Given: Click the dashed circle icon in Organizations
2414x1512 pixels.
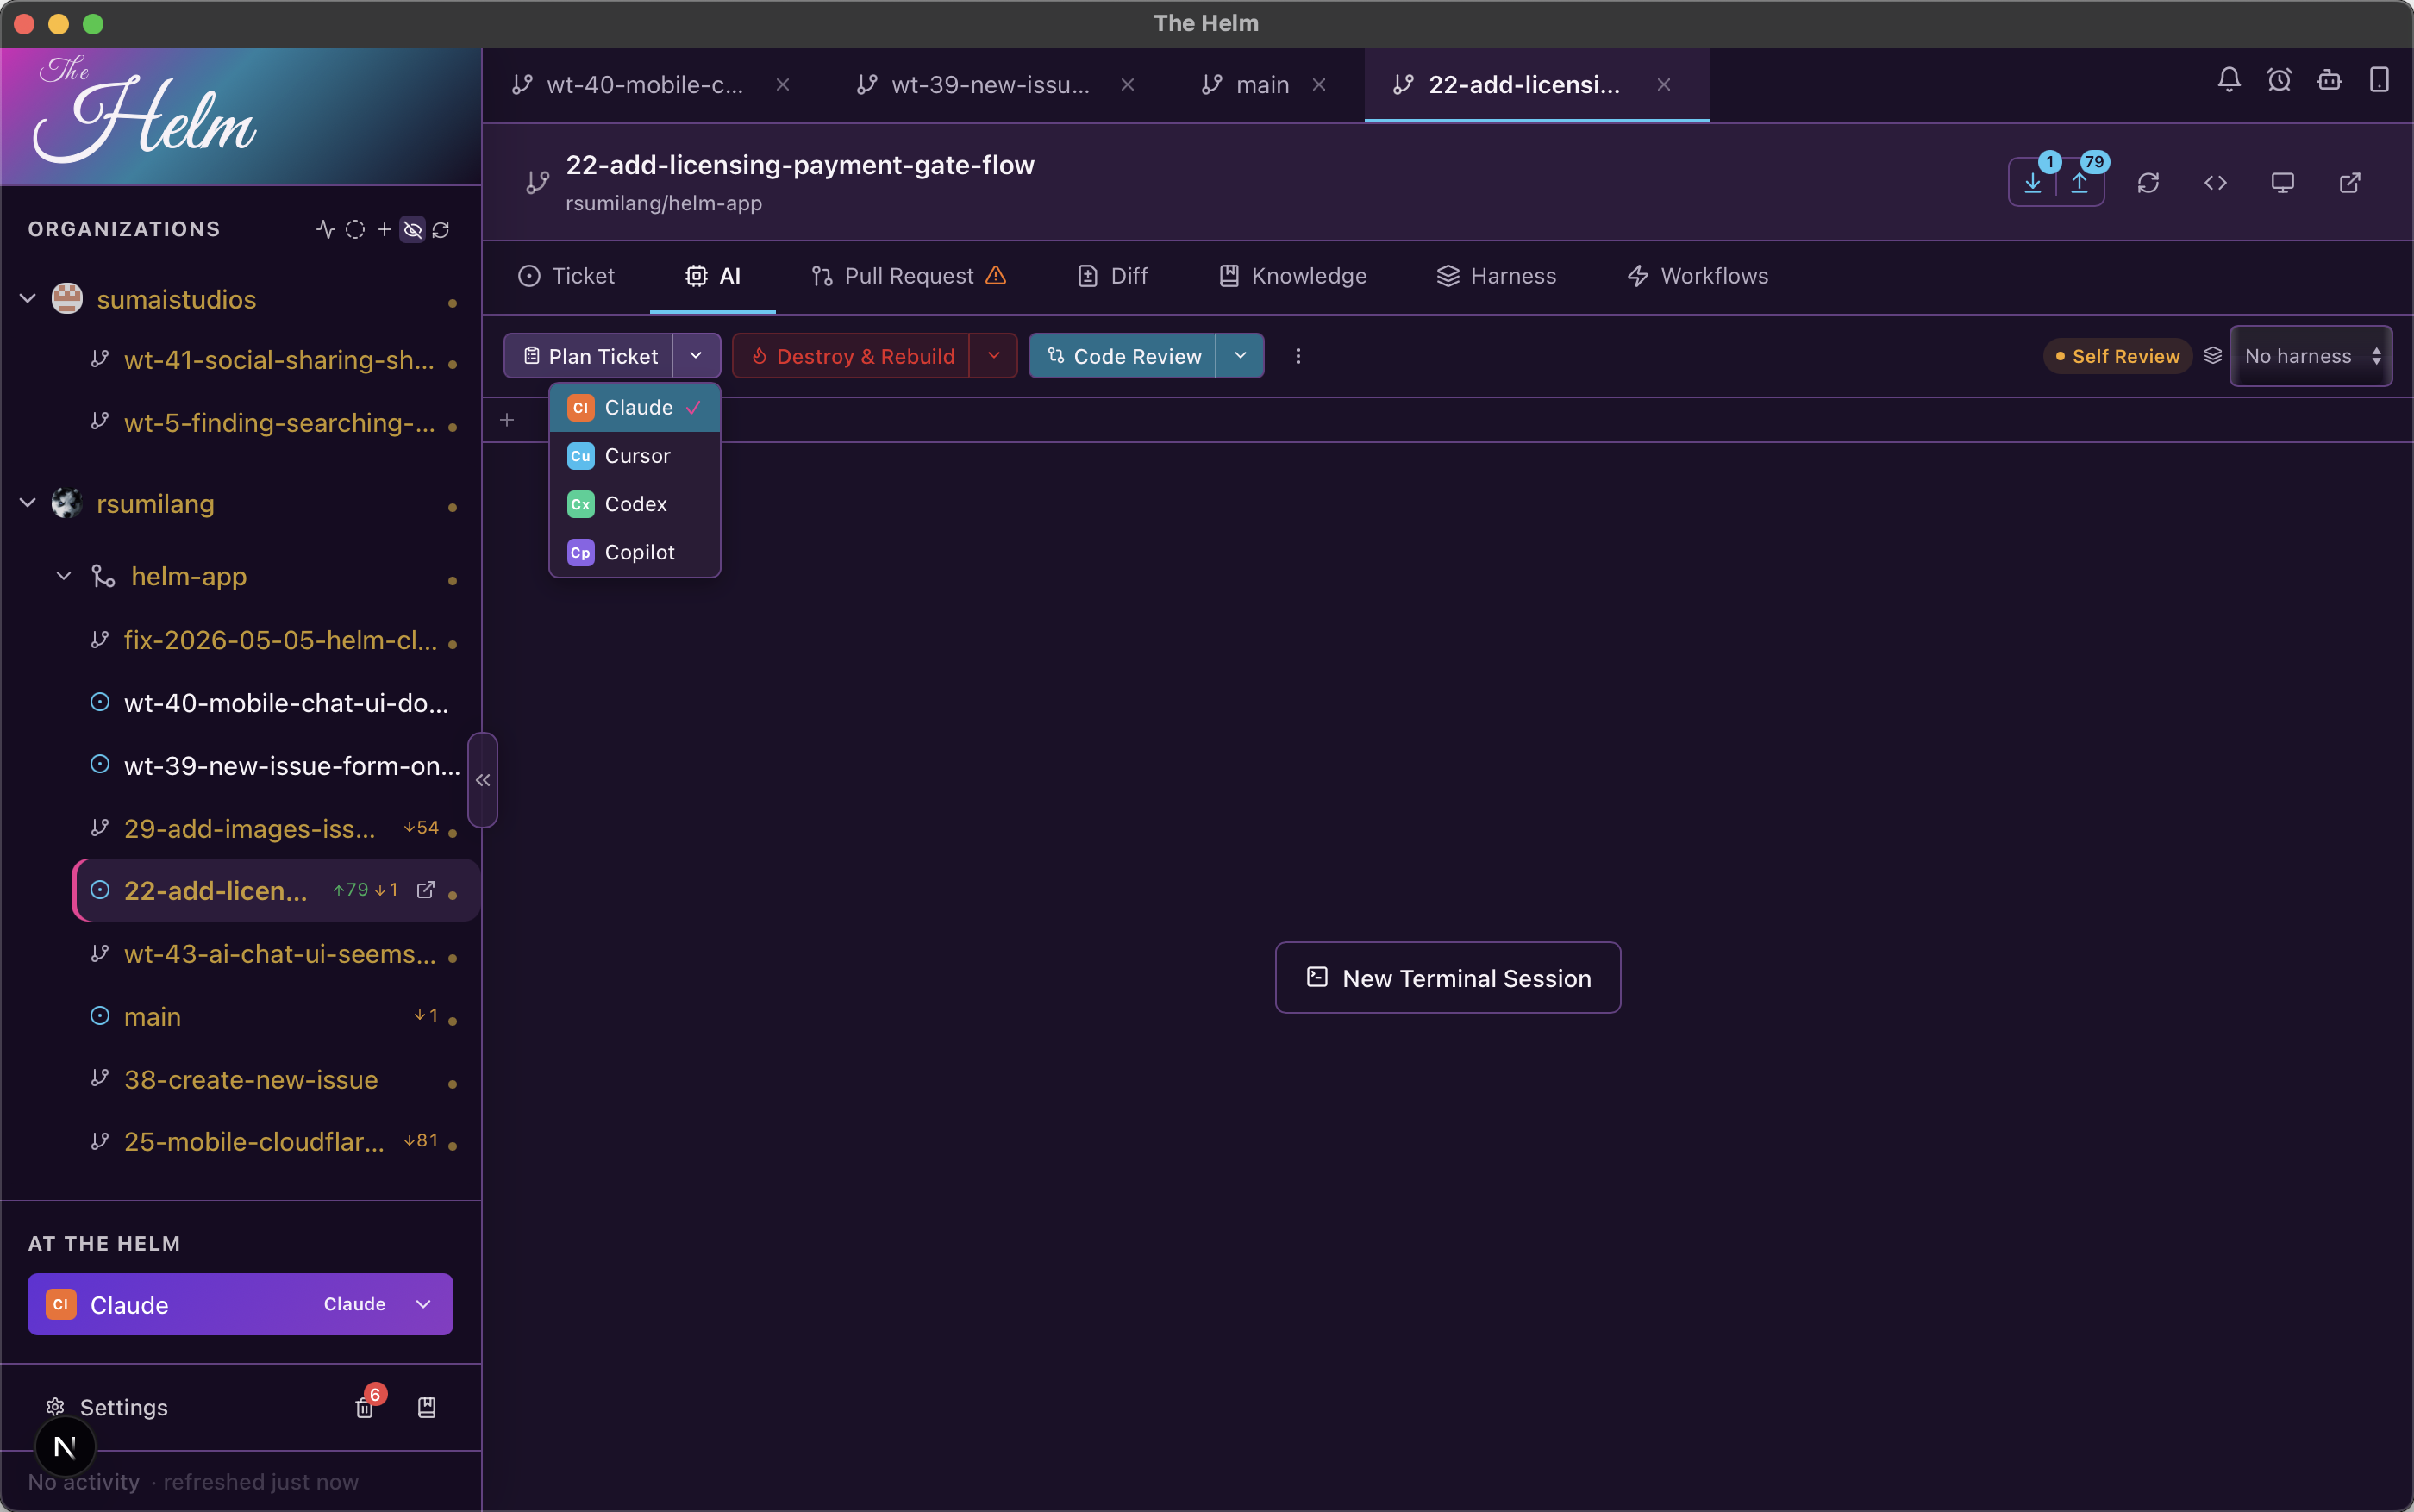Looking at the screenshot, I should click(355, 229).
